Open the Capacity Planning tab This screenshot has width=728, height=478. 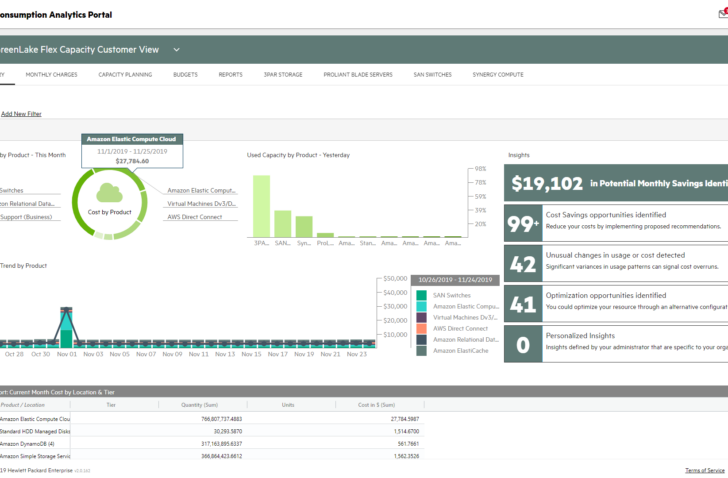click(x=125, y=75)
